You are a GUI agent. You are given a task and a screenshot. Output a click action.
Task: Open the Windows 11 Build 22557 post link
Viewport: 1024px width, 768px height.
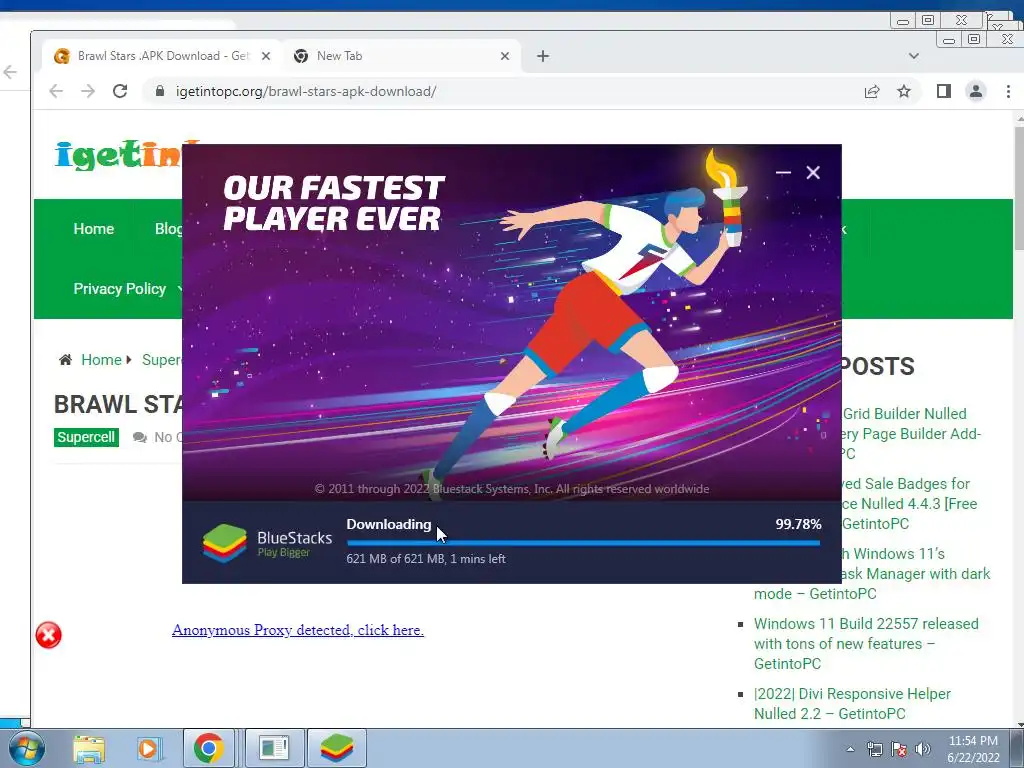pyautogui.click(x=866, y=643)
